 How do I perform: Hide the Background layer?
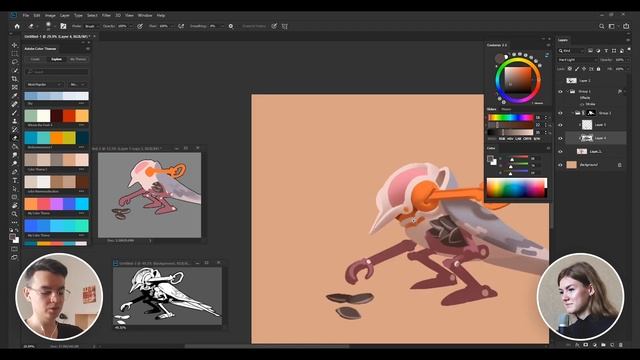[x=560, y=165]
